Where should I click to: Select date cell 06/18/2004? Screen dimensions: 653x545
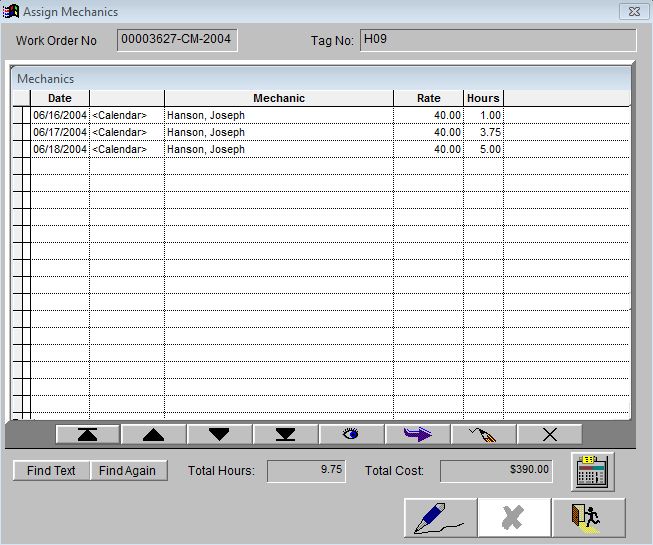click(60, 149)
